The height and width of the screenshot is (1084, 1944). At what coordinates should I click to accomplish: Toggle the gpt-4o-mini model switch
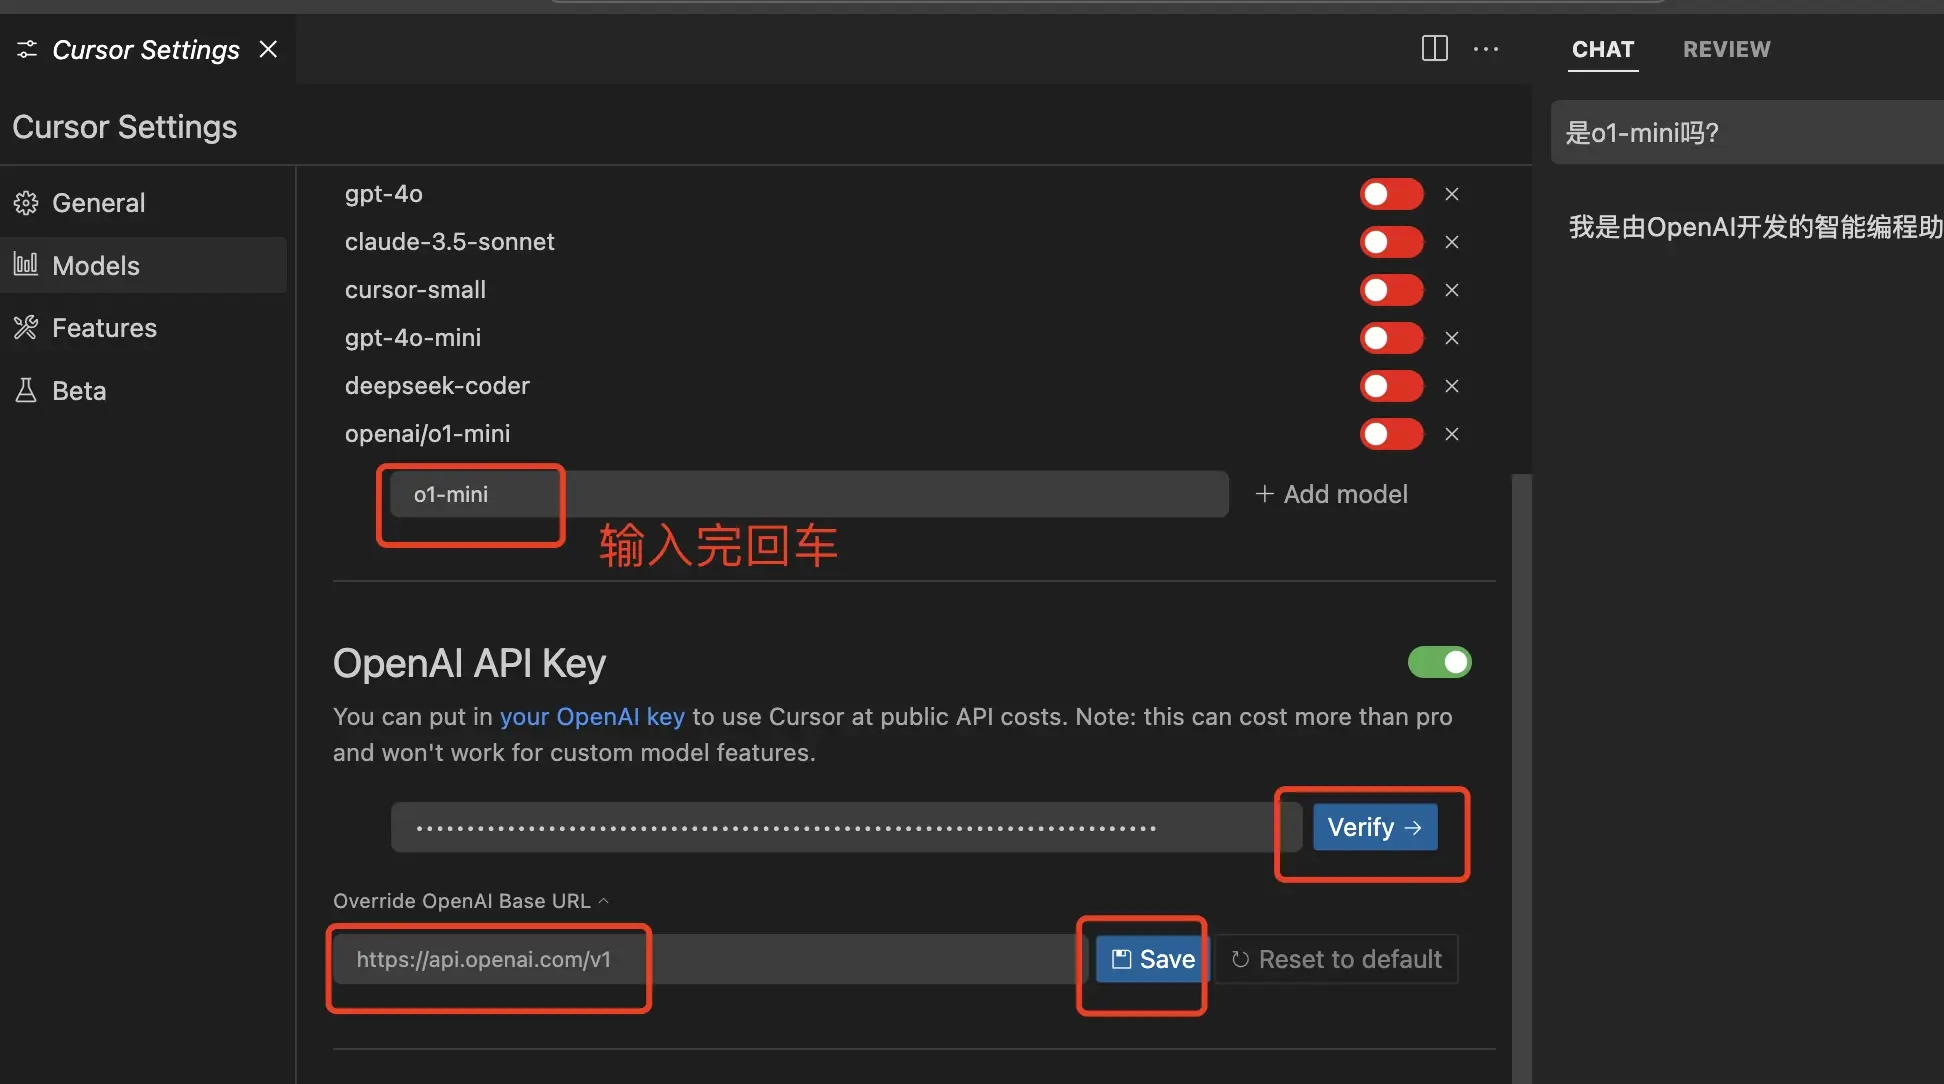[1391, 338]
